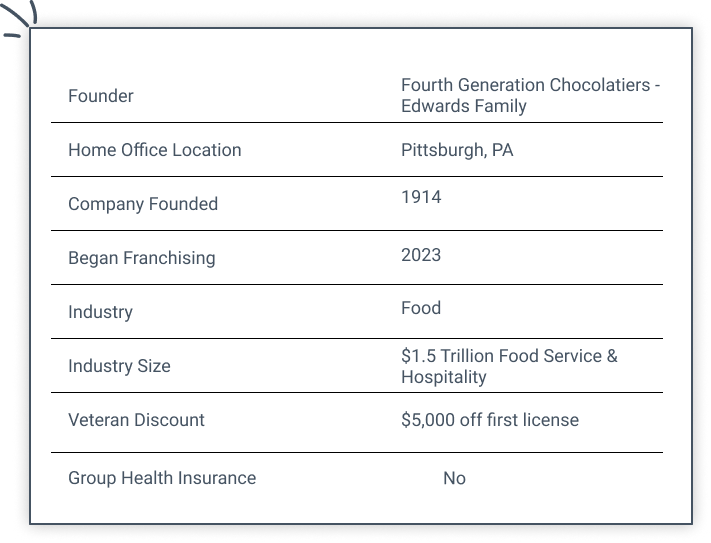The height and width of the screenshot is (543, 711).
Task: Select the word 'Hospitality'
Action: click(x=444, y=377)
